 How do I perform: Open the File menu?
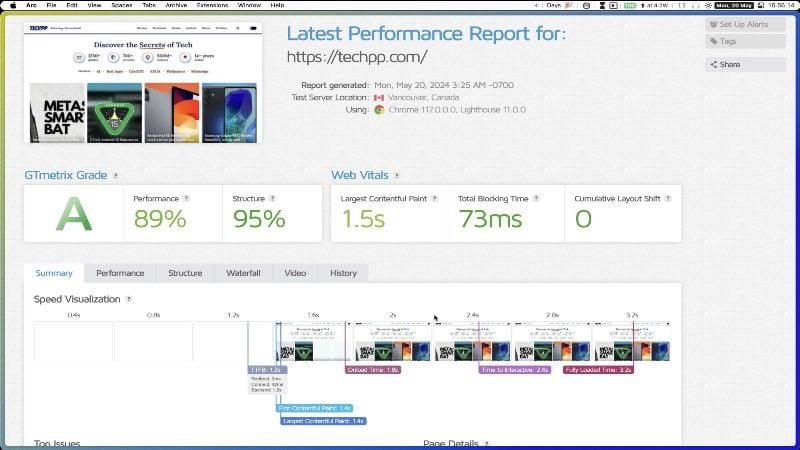pyautogui.click(x=51, y=5)
